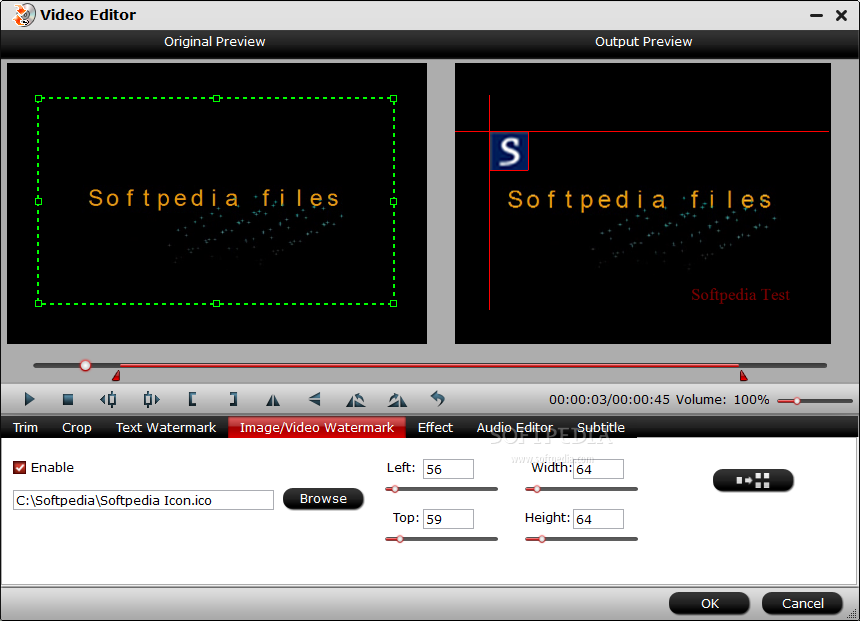Reset changes with the undo arrow icon
860x621 pixels.
(438, 399)
